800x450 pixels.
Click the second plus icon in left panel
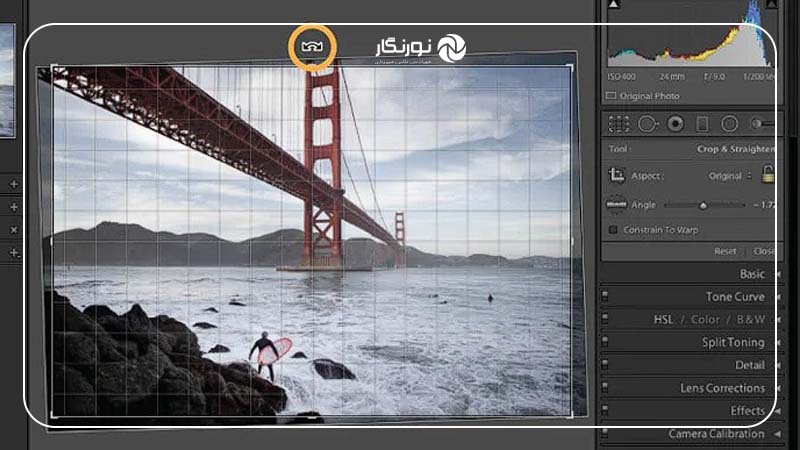click(14, 207)
